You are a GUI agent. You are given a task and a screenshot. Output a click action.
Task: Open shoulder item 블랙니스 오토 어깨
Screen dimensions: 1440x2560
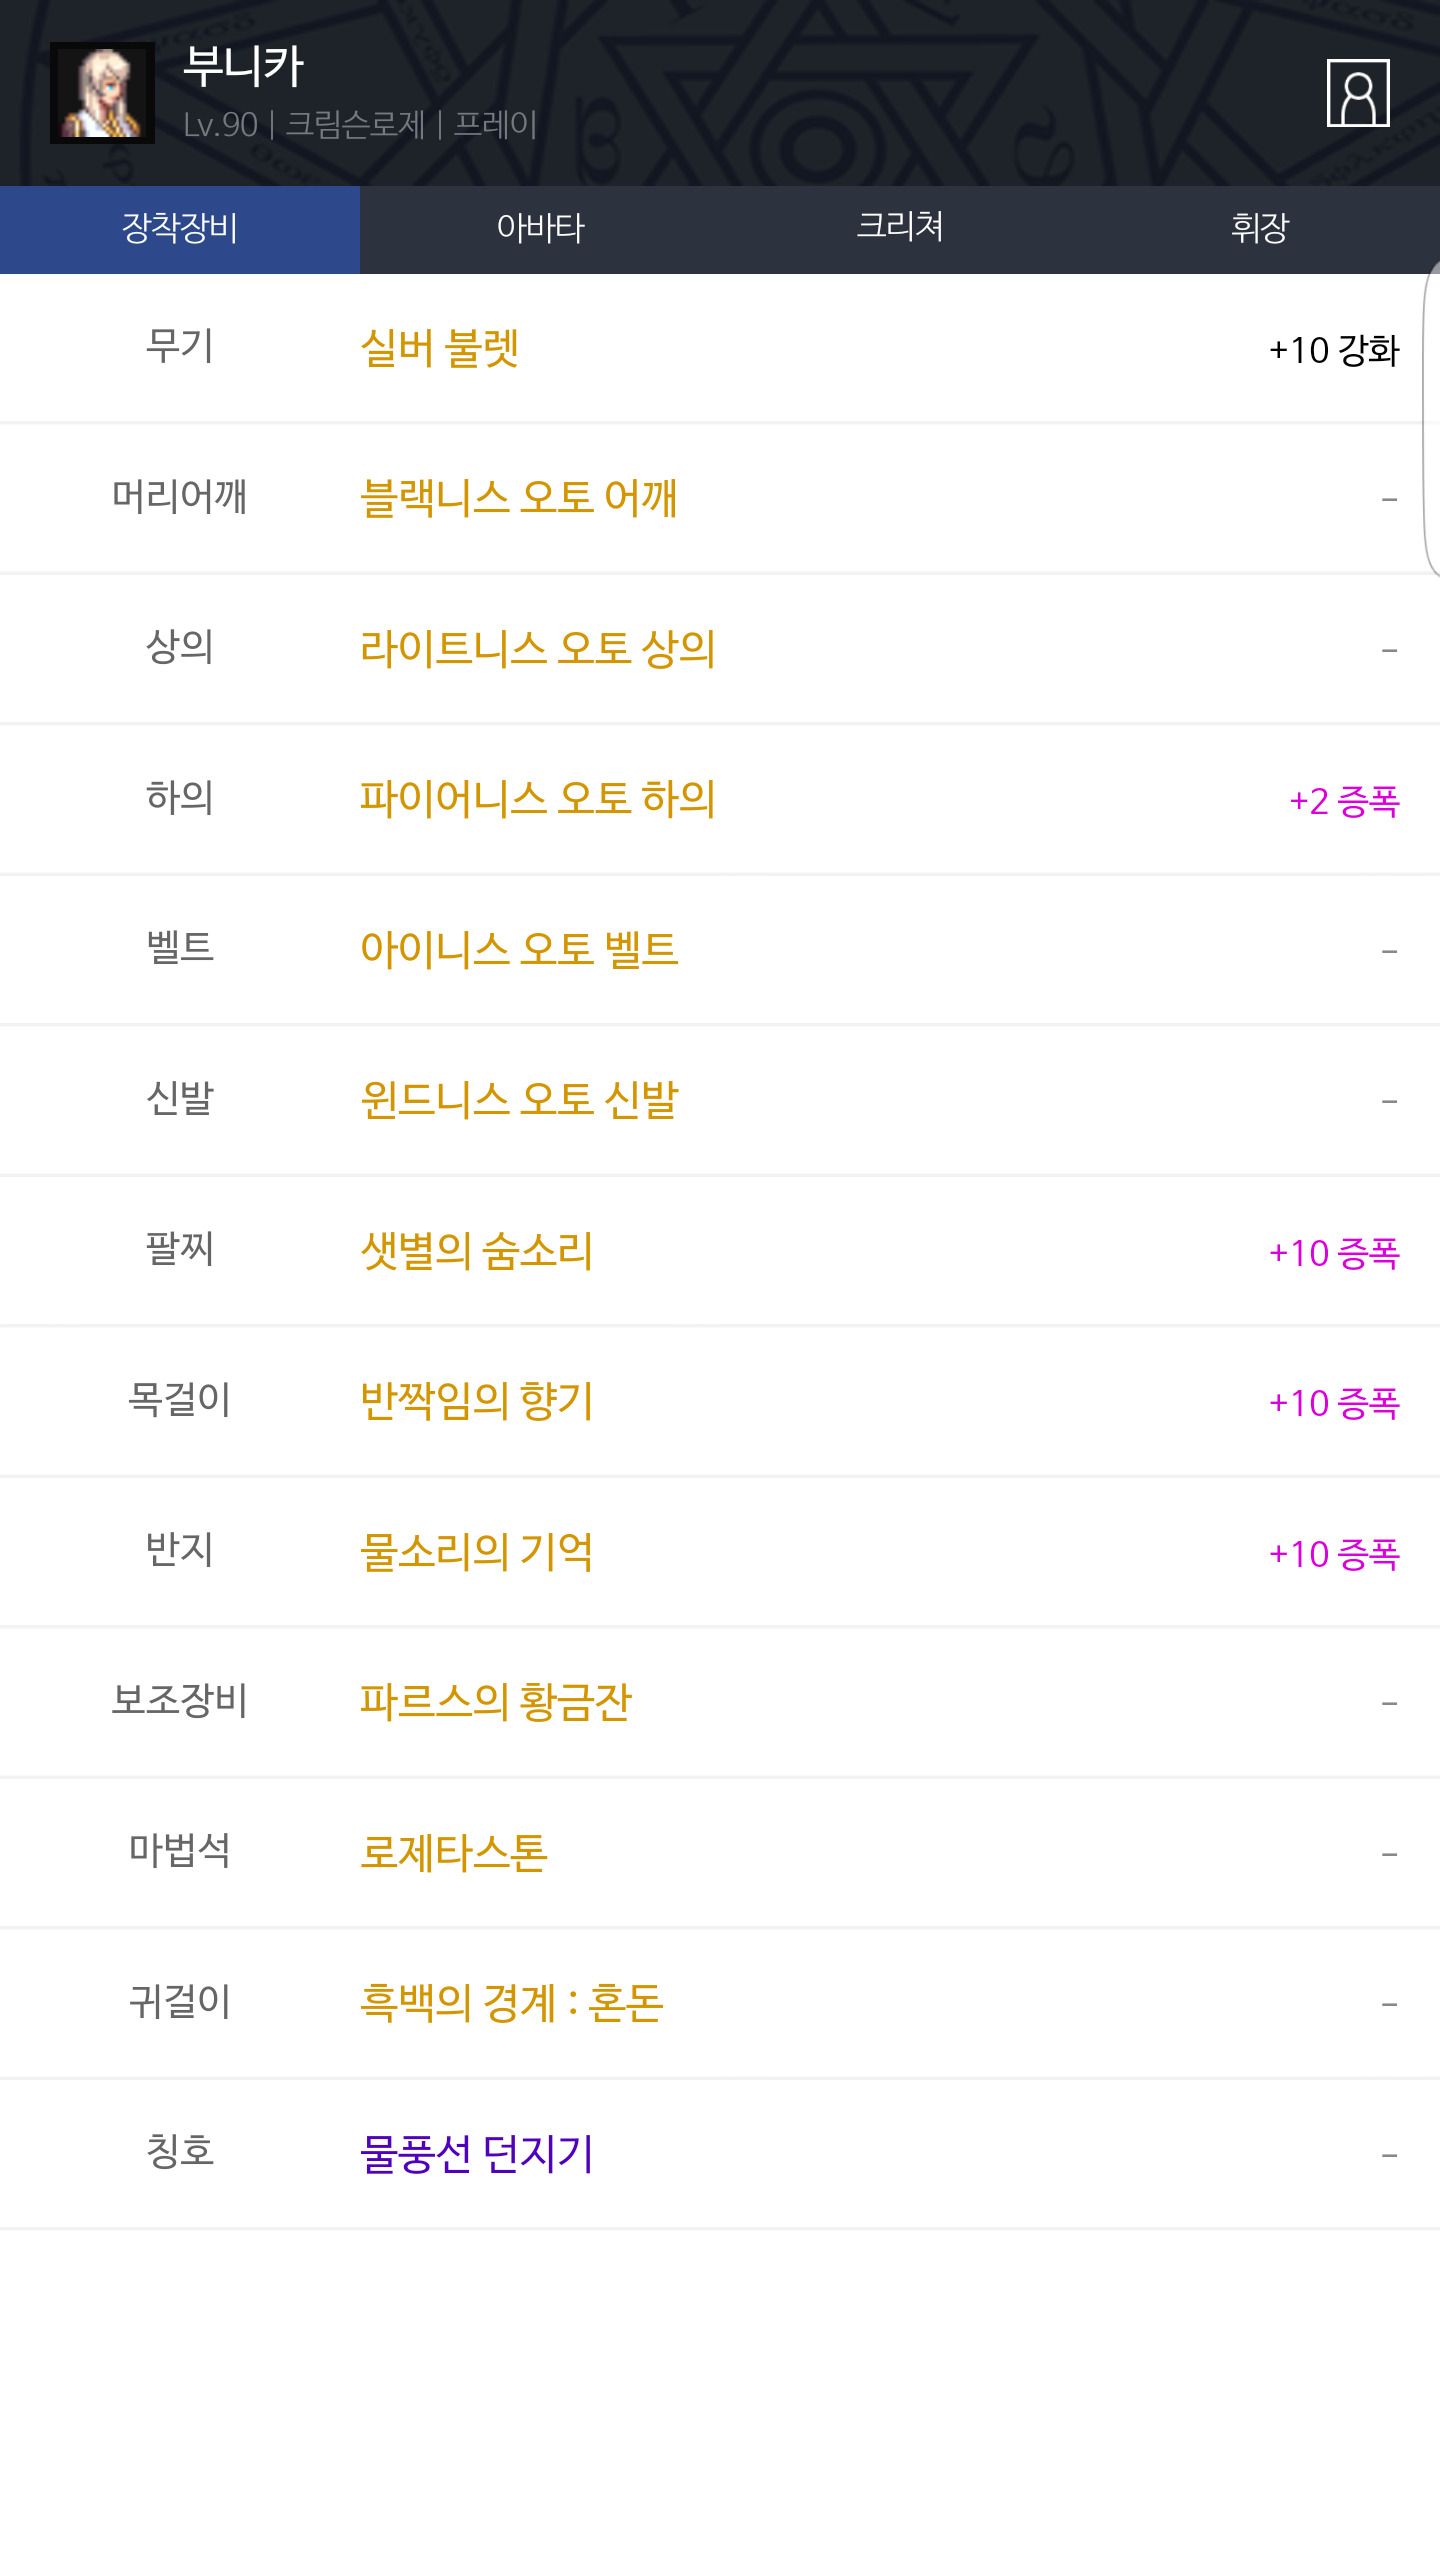coord(519,498)
